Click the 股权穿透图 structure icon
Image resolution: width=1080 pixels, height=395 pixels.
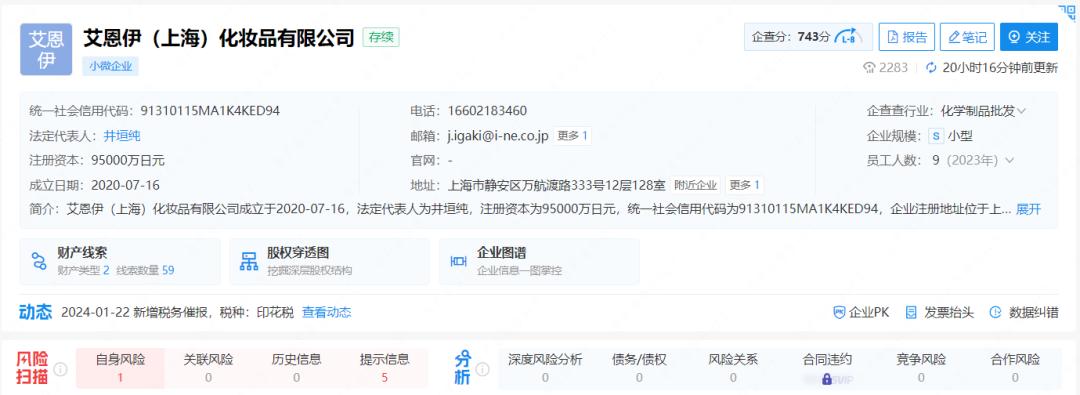pyautogui.click(x=249, y=262)
